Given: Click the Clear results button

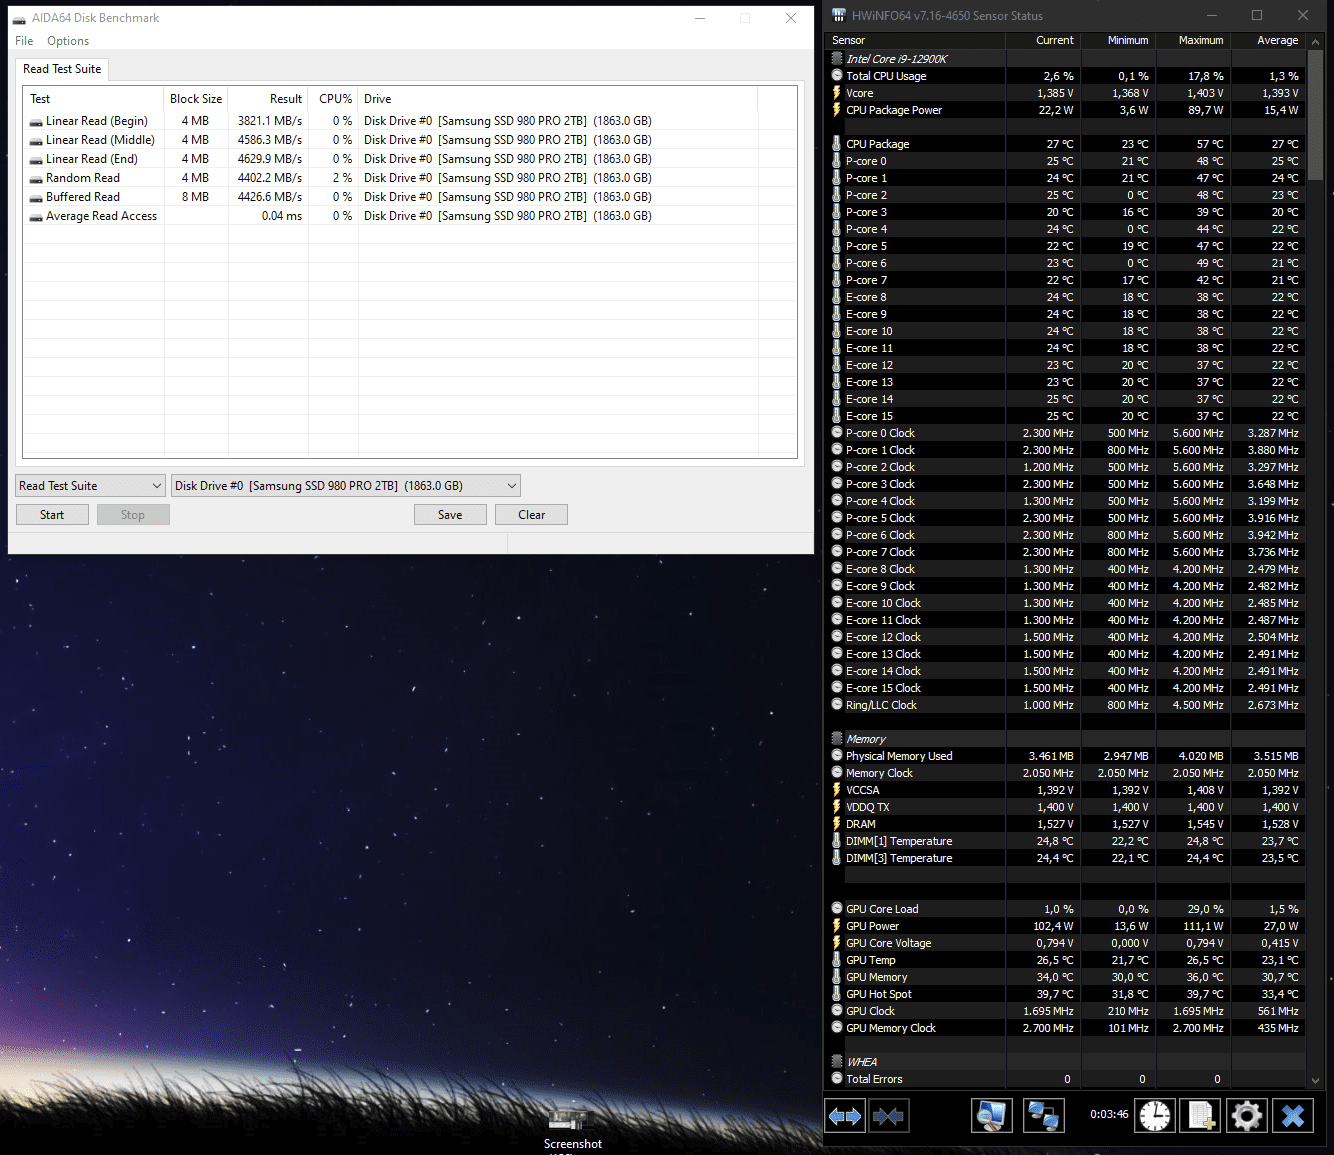Looking at the screenshot, I should pyautogui.click(x=531, y=515).
